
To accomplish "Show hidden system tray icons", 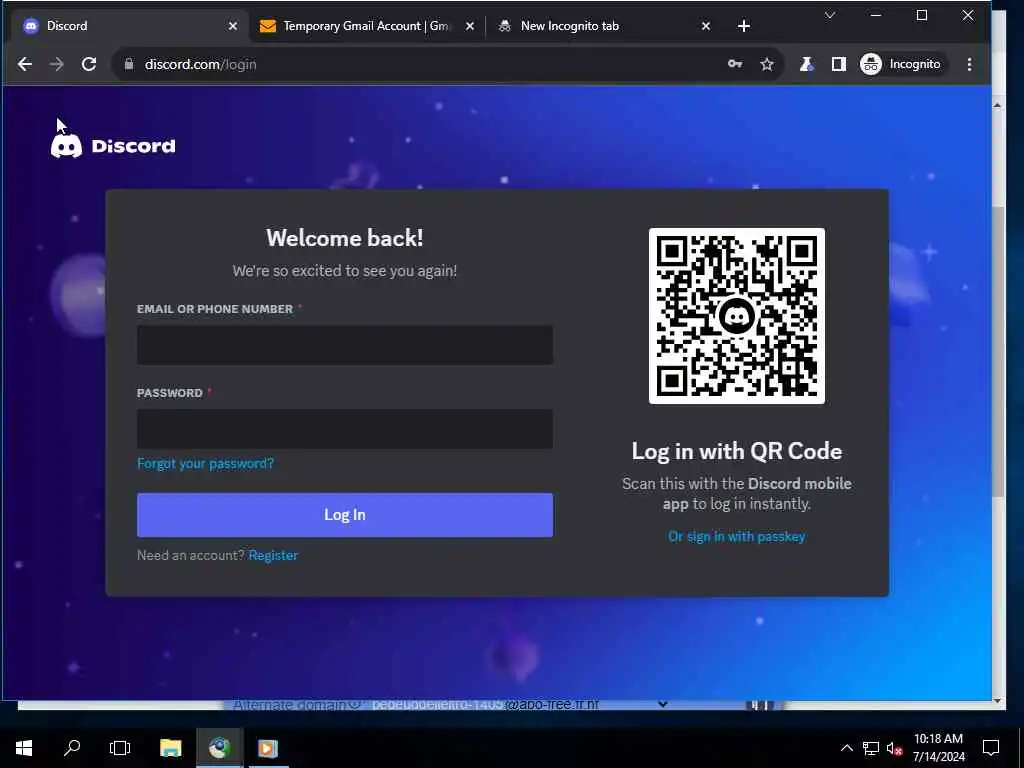I will (x=846, y=748).
